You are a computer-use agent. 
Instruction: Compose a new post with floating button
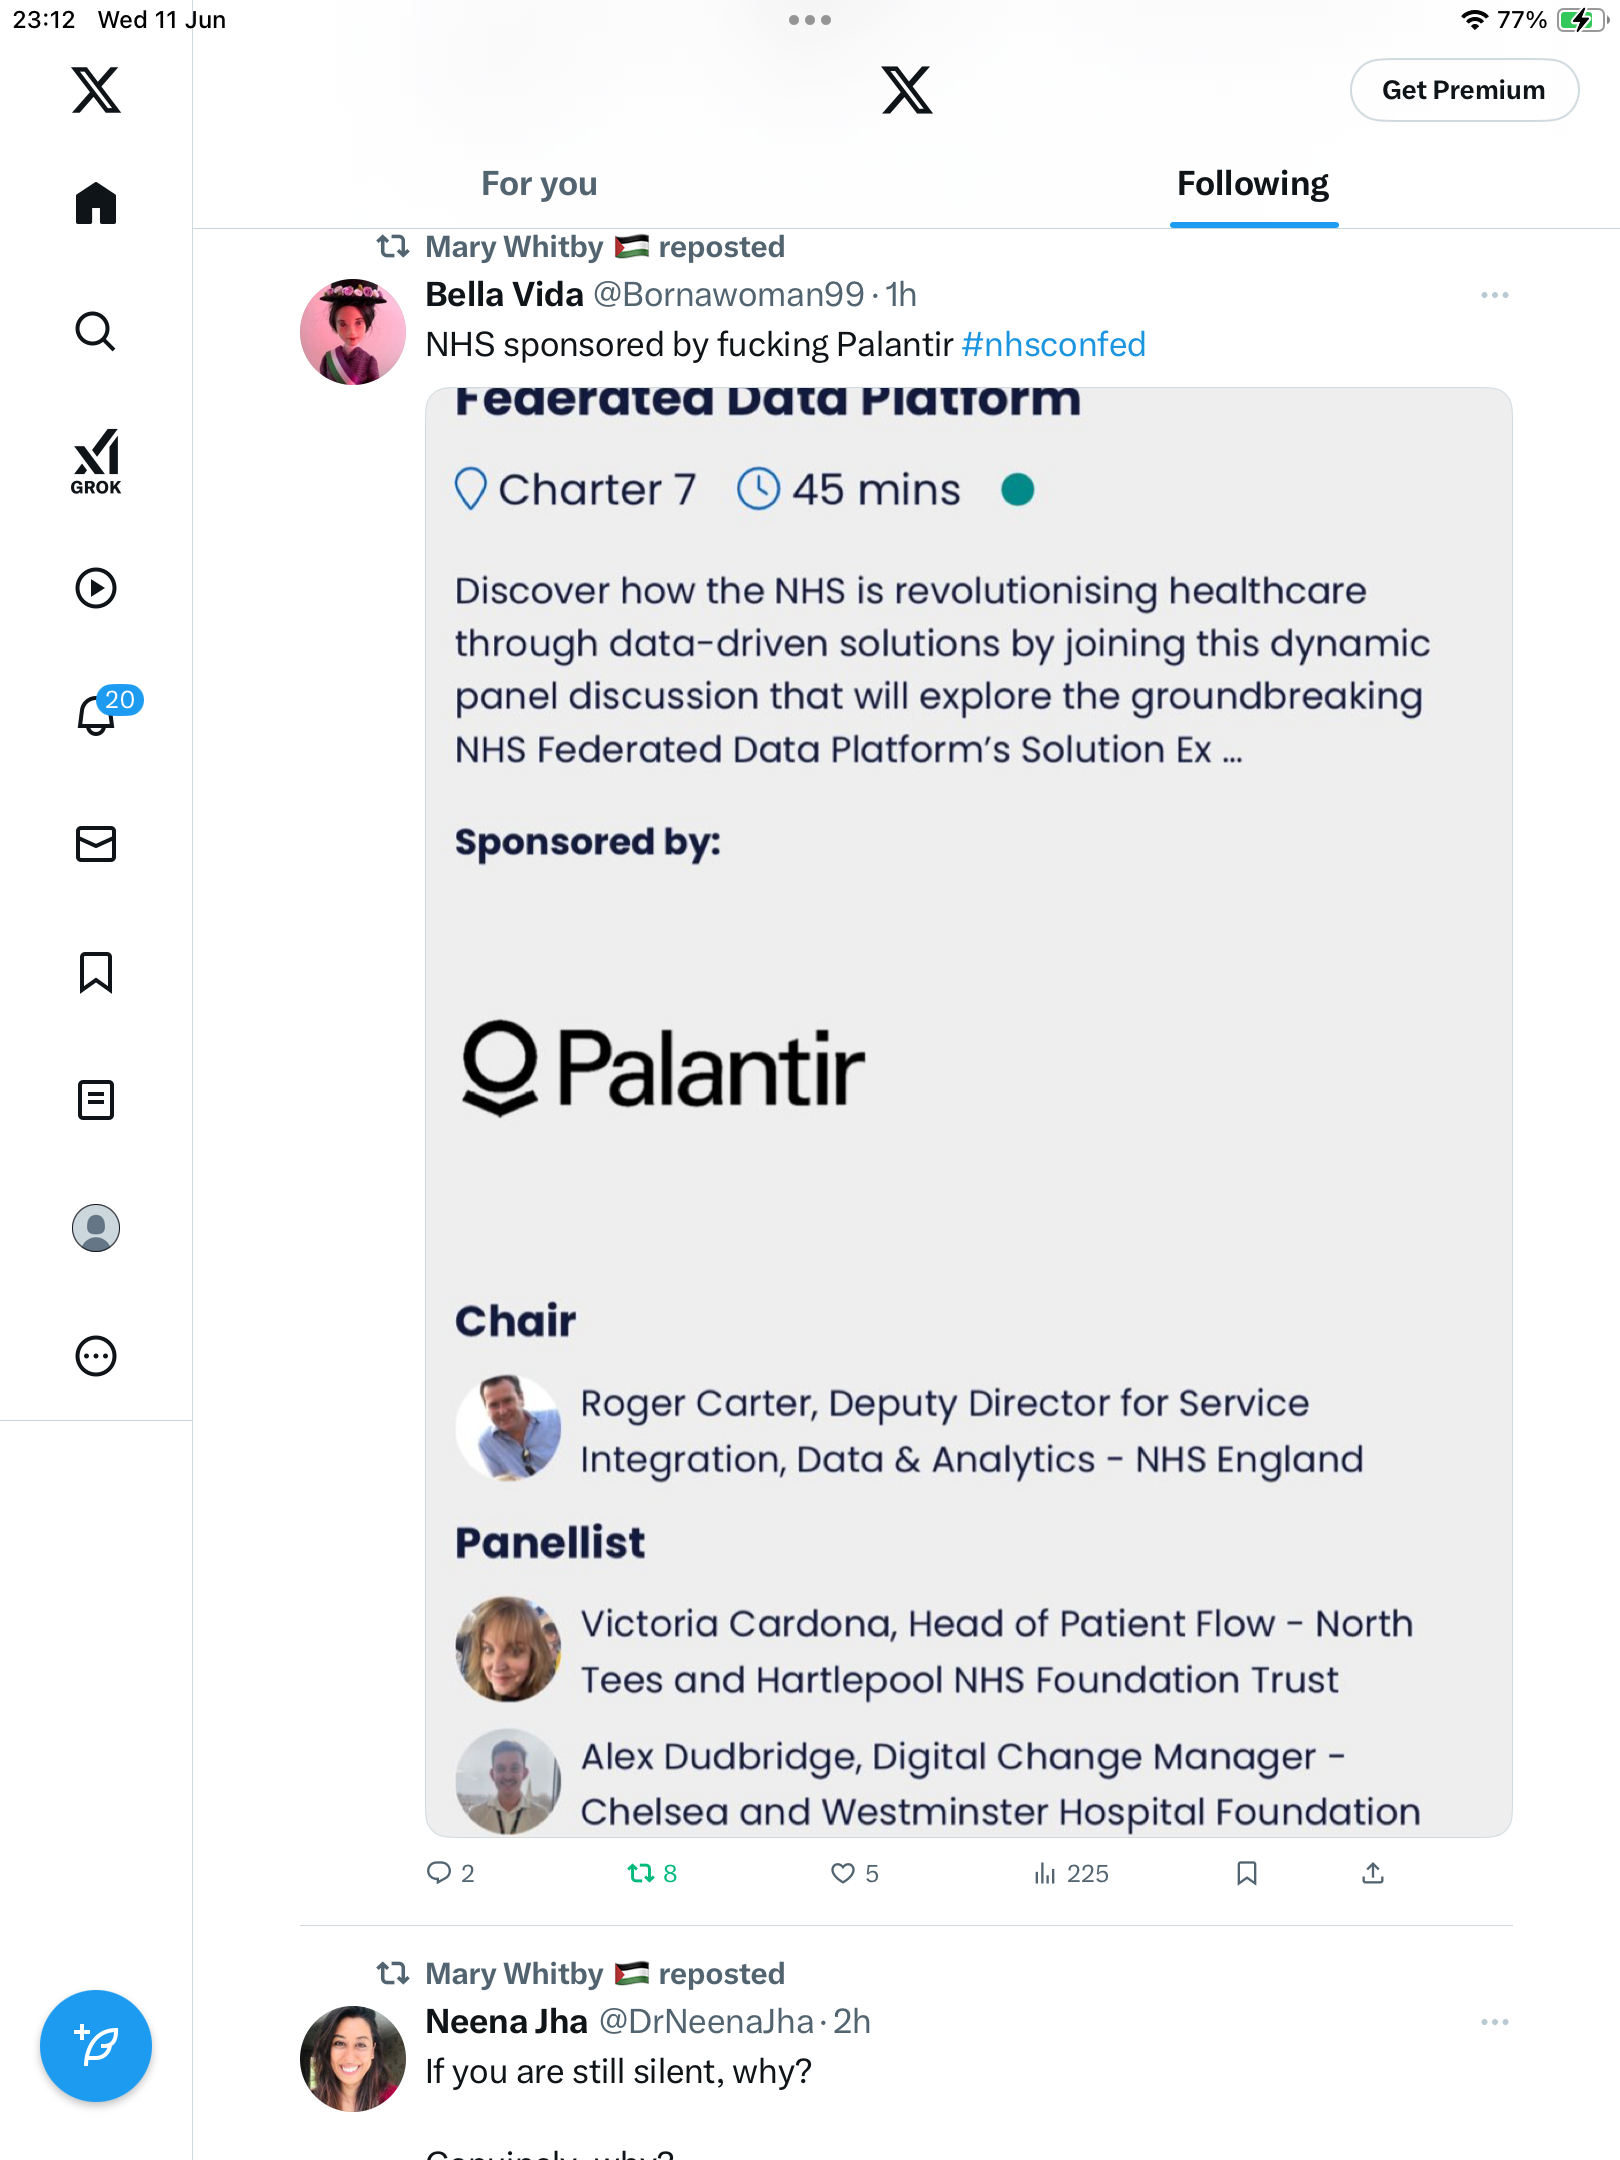point(96,2046)
